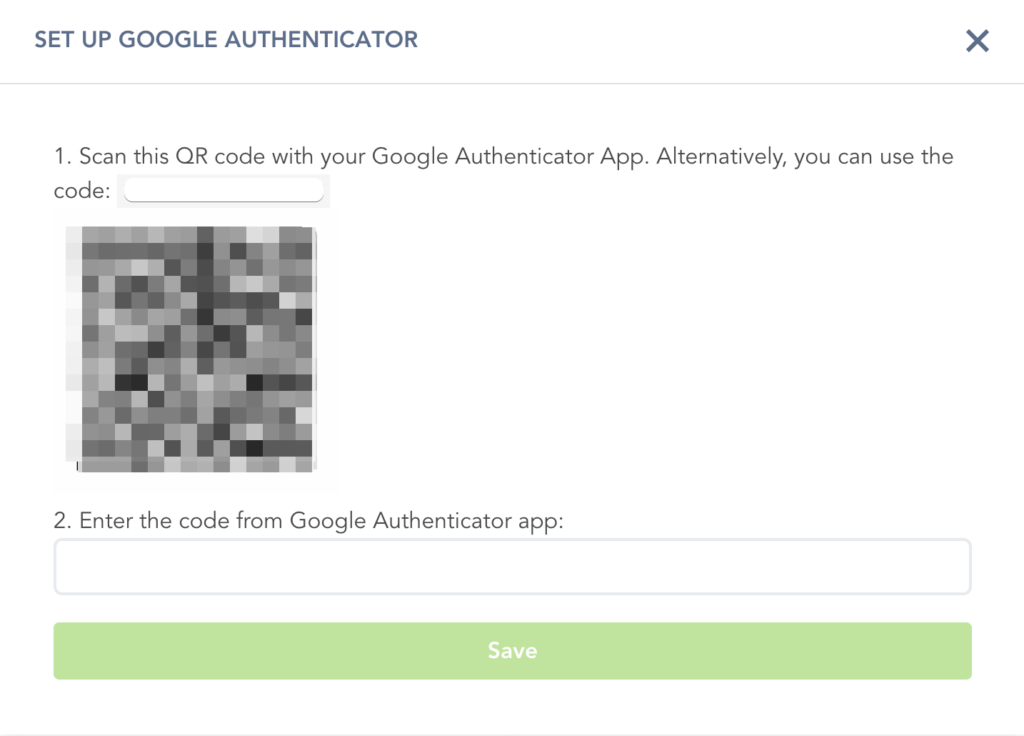The width and height of the screenshot is (1024, 736).
Task: Click the "code:" label before the secret key
Action: coord(81,191)
